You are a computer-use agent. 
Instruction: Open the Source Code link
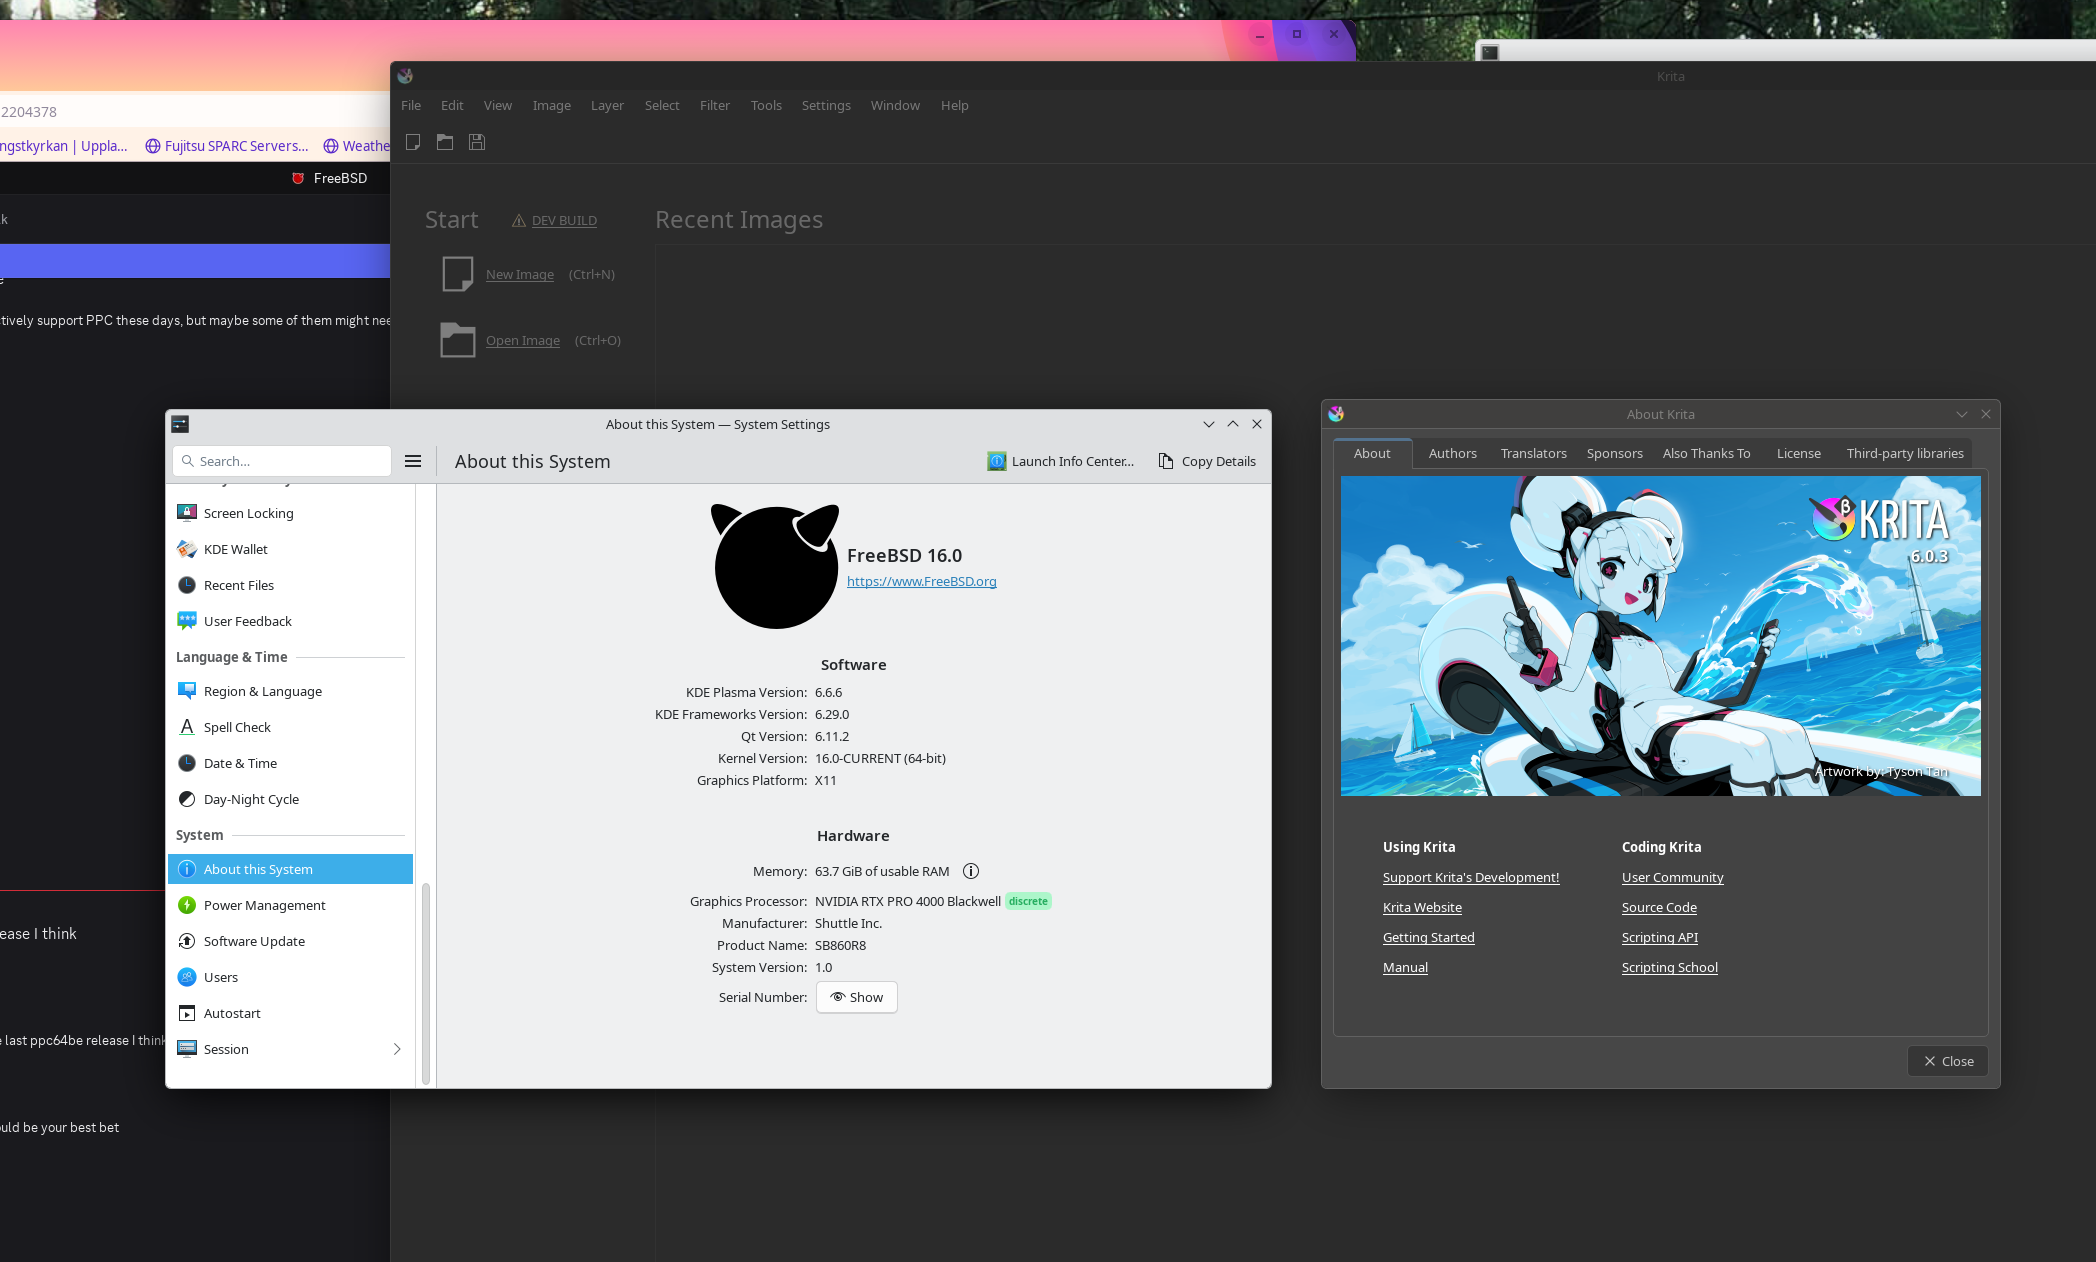point(1659,907)
